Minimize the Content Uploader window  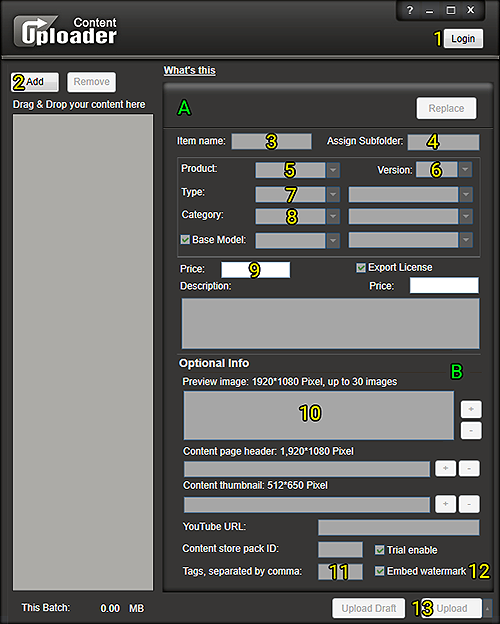tap(429, 11)
